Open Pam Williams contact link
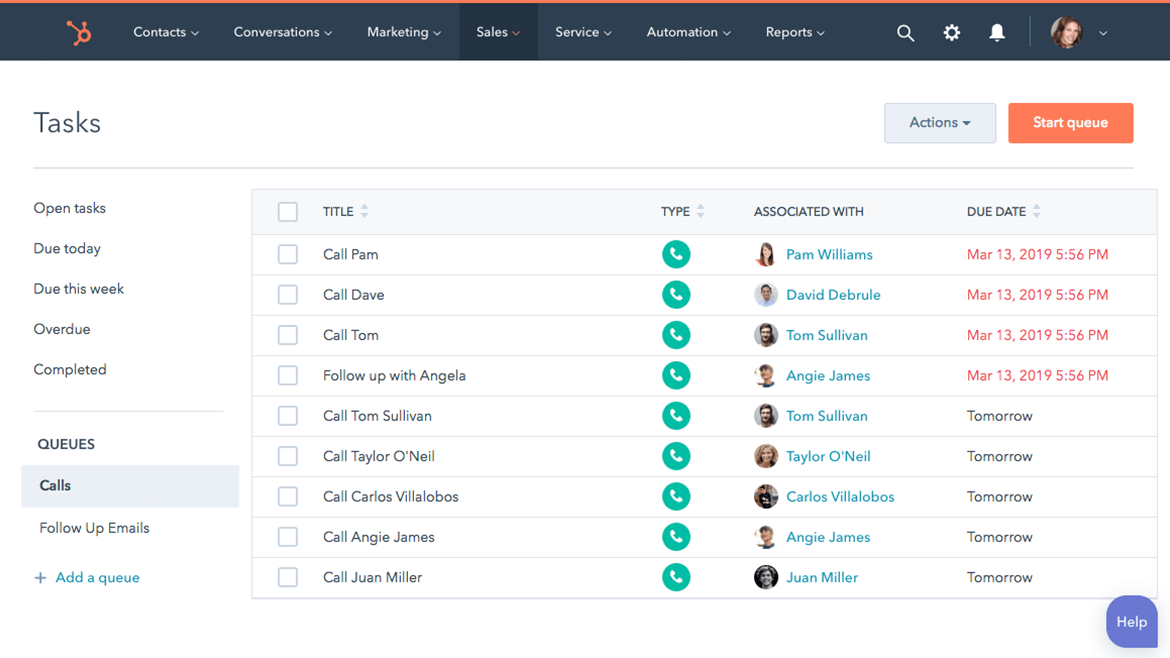The width and height of the screenshot is (1170, 658). click(829, 254)
